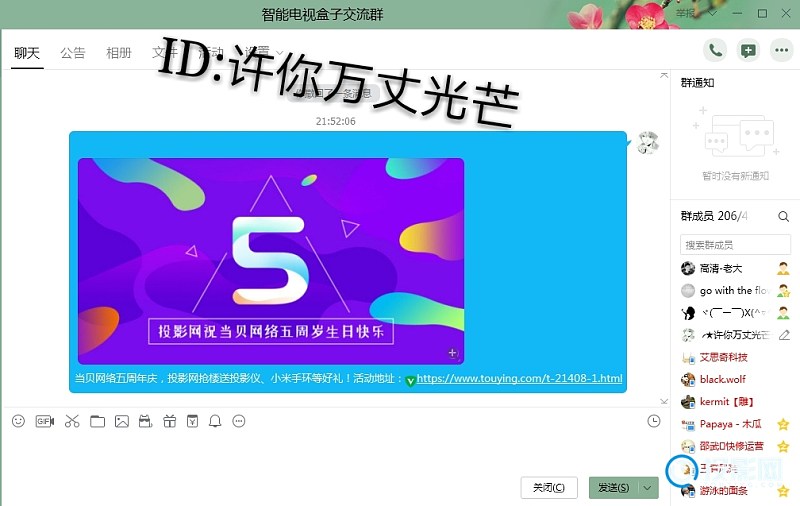The height and width of the screenshot is (506, 800).
Task: Click the group members search icon
Action: tap(783, 216)
